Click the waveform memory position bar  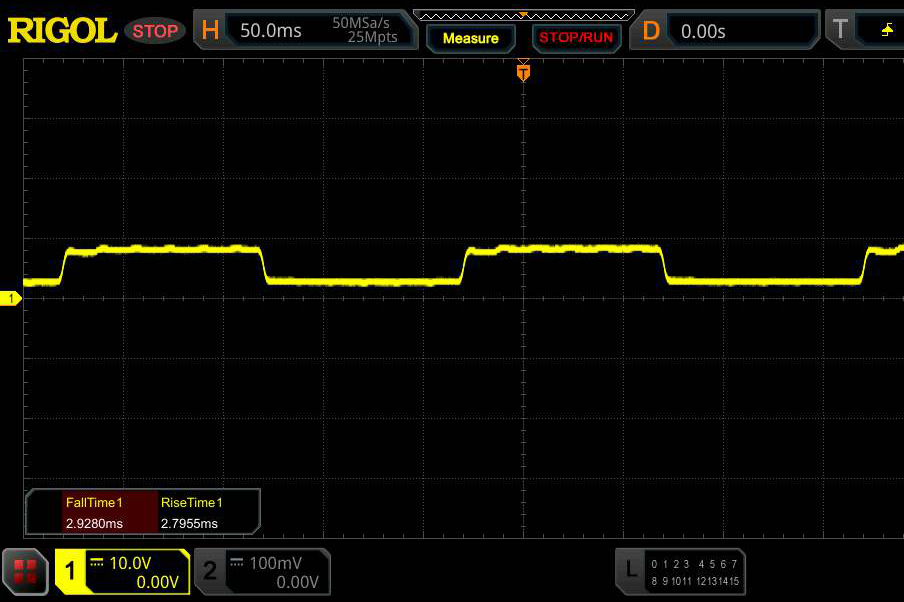[523, 14]
